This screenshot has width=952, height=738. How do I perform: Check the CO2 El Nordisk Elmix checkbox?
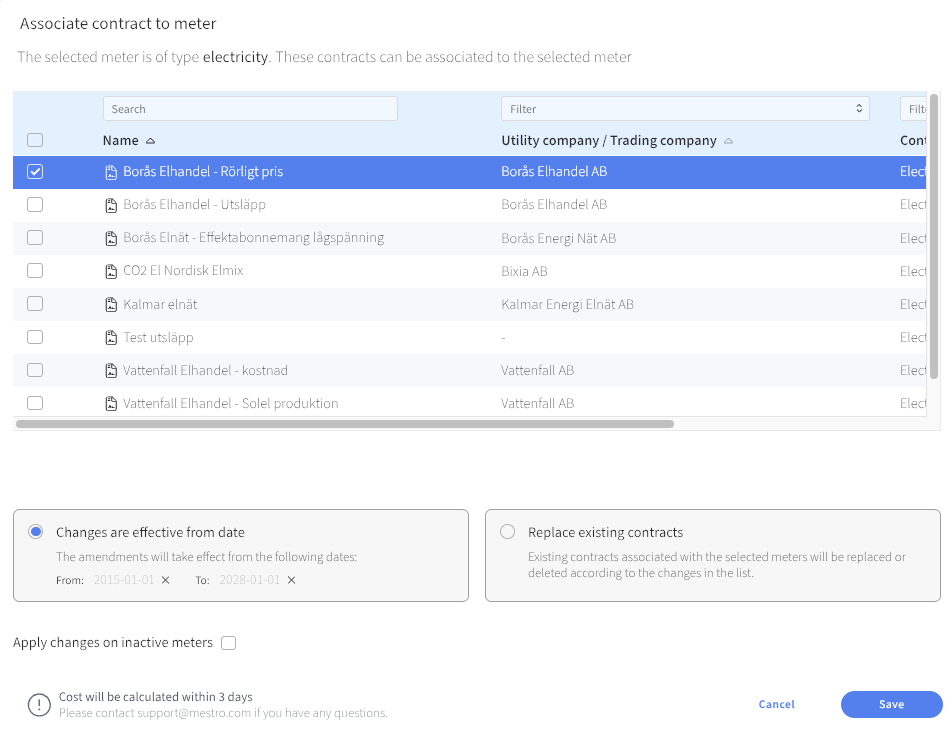tap(35, 271)
